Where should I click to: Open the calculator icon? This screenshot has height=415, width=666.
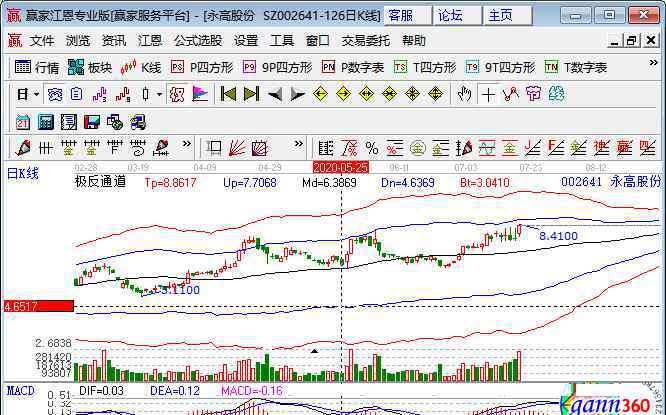pyautogui.click(x=46, y=122)
